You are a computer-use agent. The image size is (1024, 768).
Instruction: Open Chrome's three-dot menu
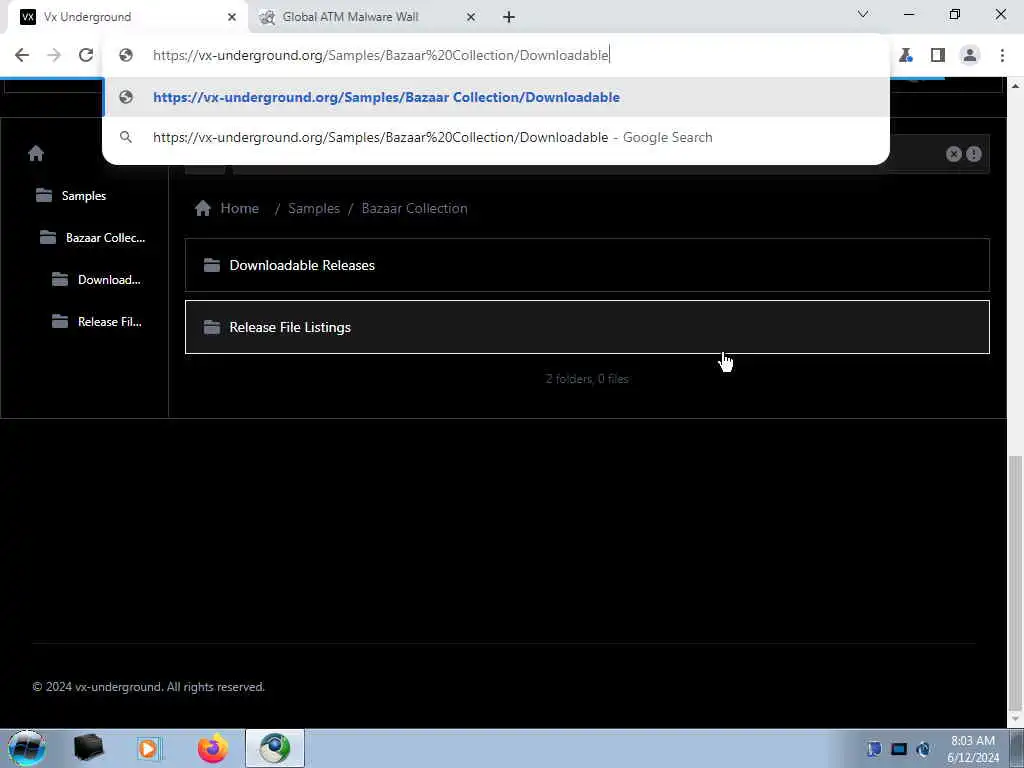tap(1002, 56)
